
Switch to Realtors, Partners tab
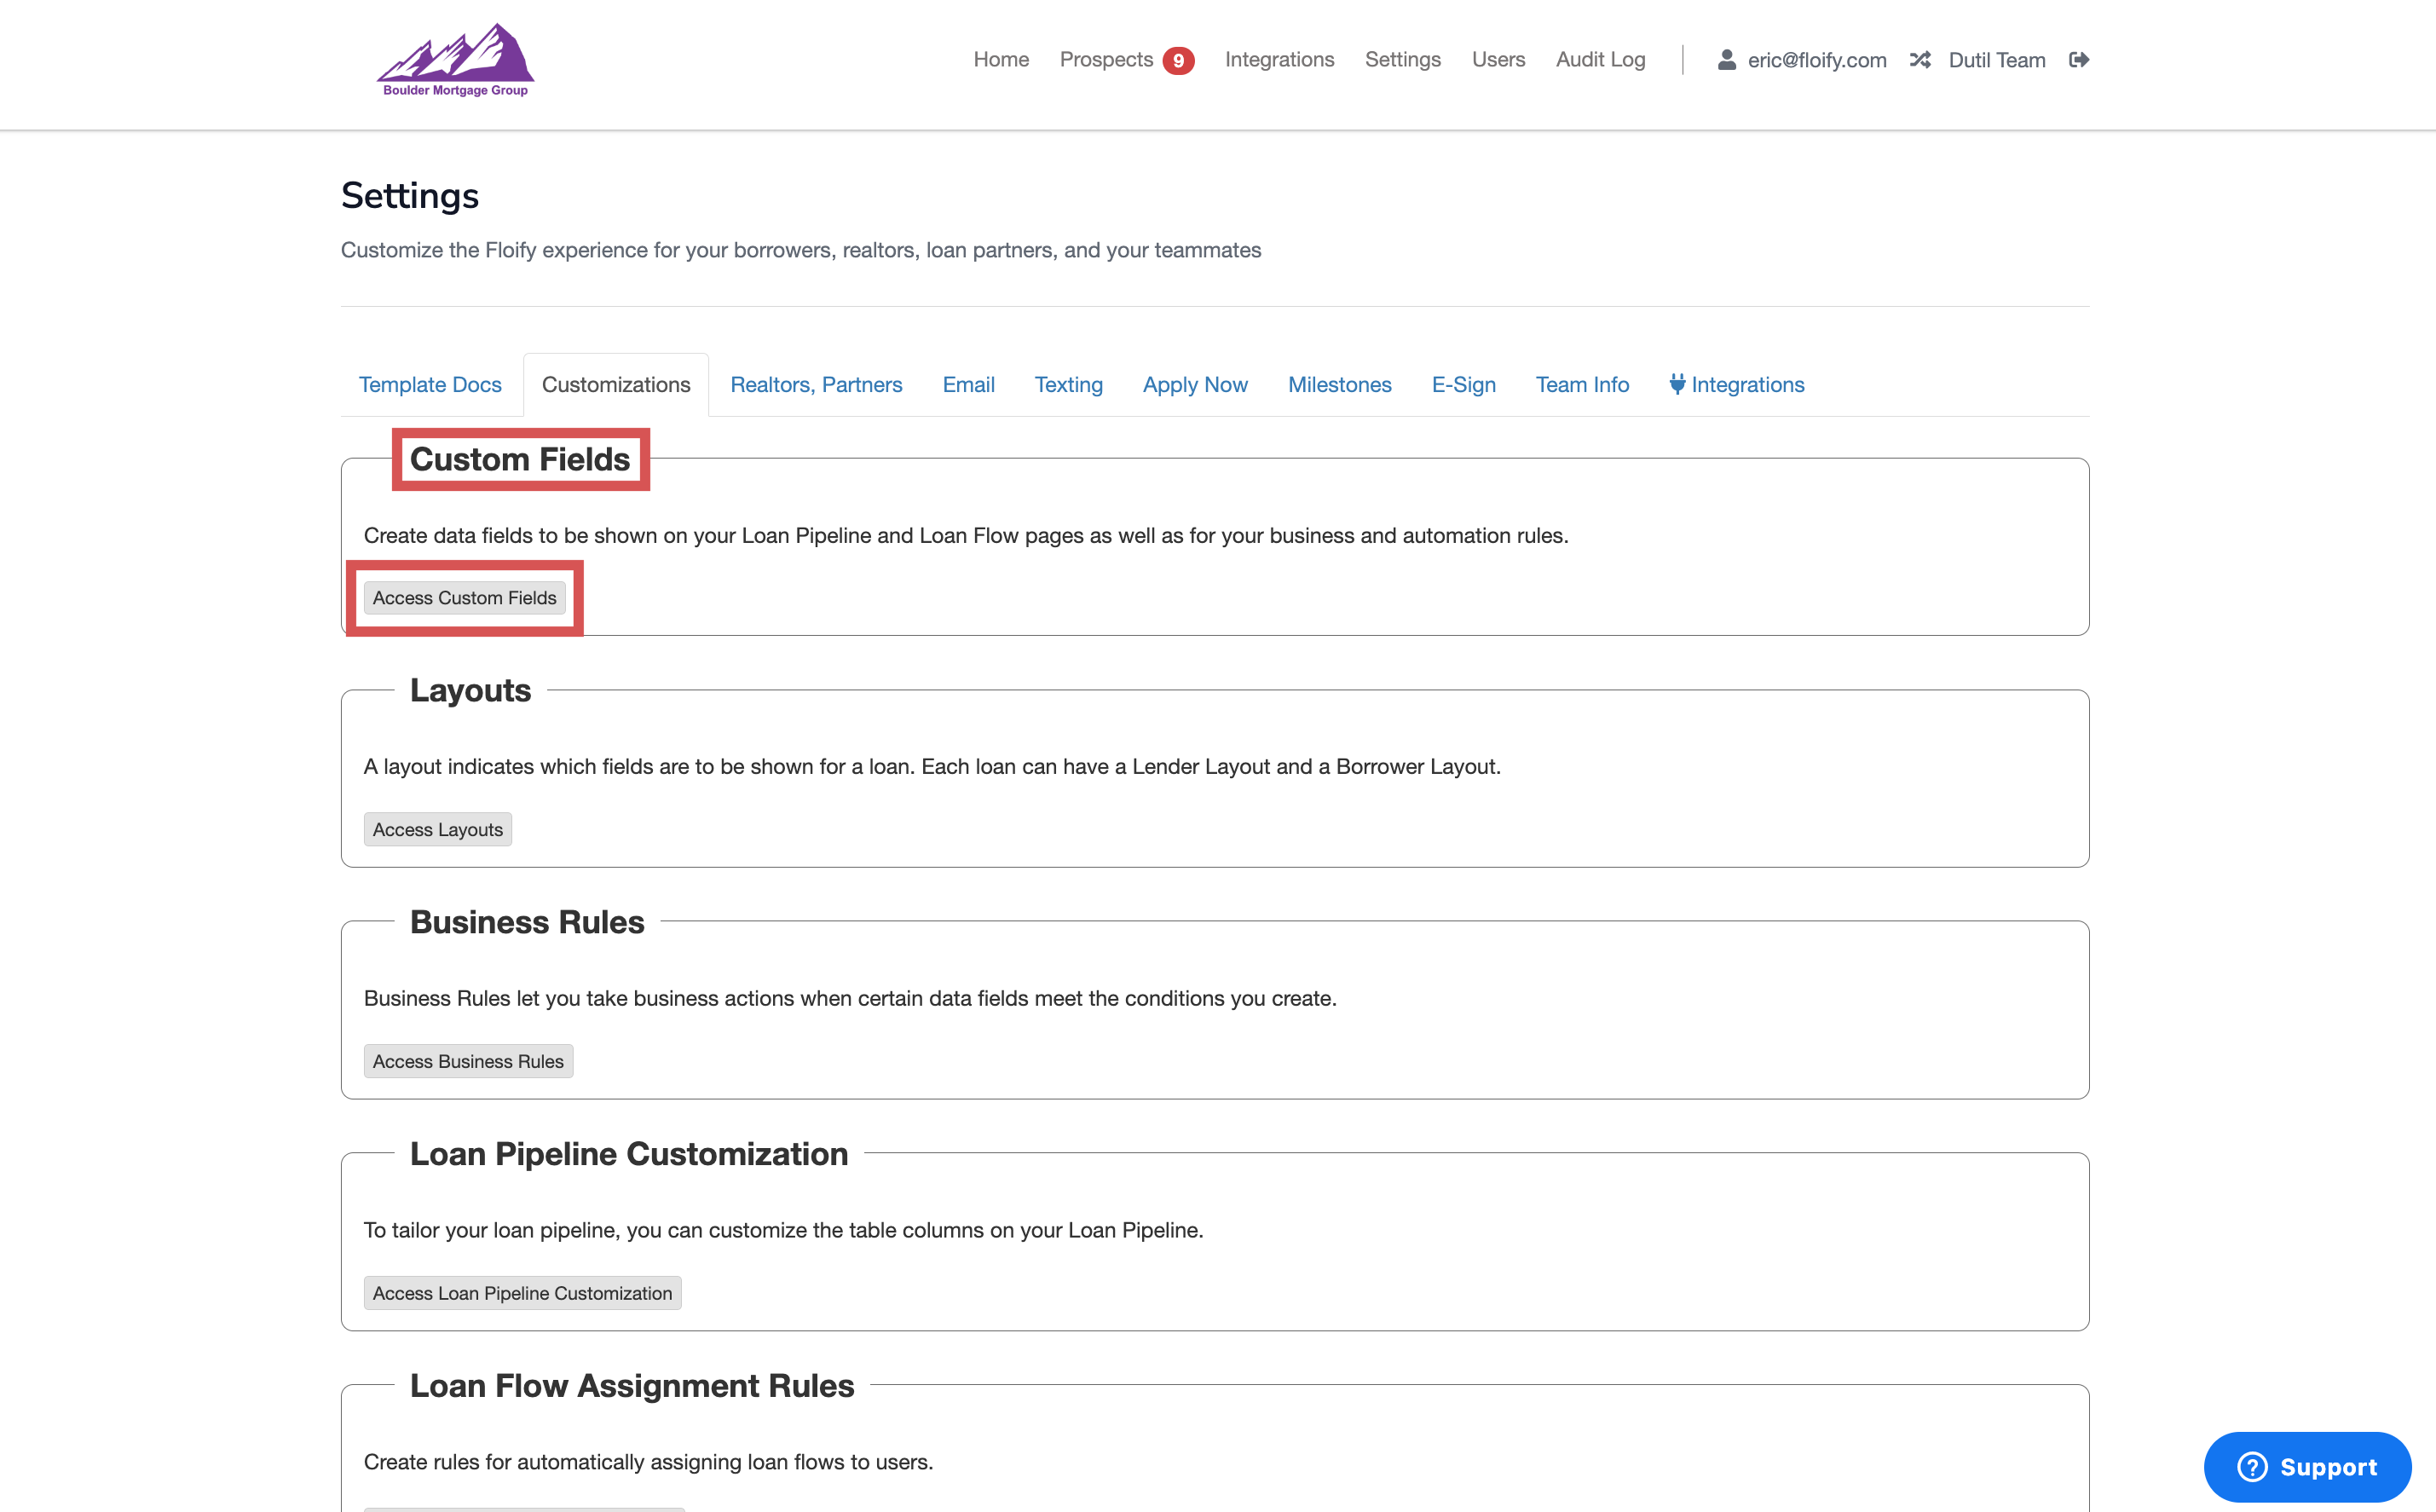816,384
